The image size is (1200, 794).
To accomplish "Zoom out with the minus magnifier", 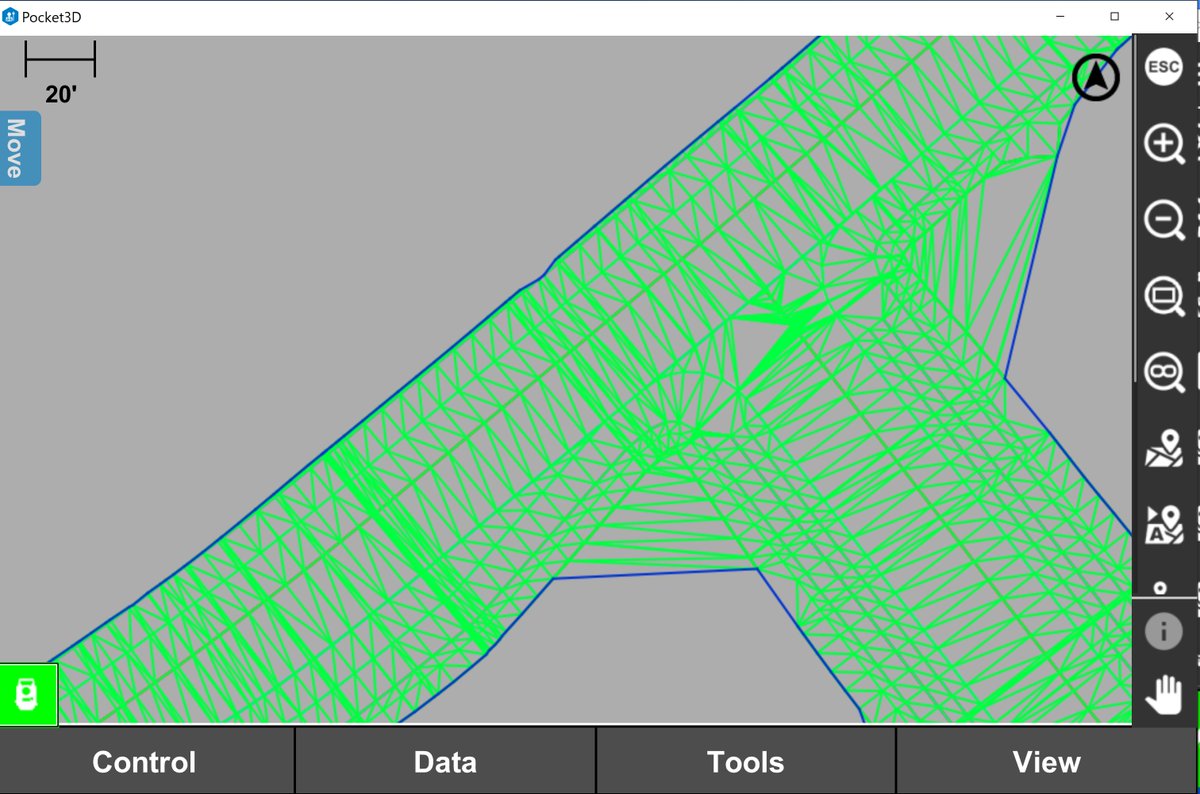I will coord(1164,219).
